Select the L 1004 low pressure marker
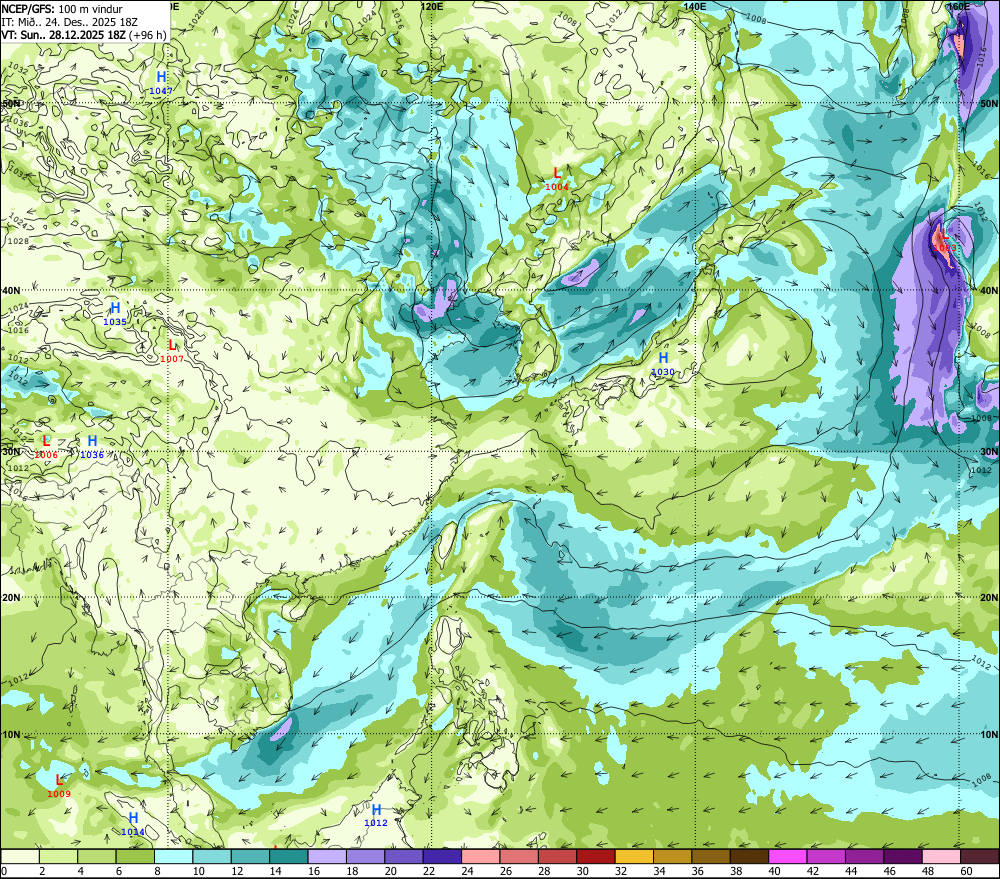Screen dimensions: 1000x879 point(557,179)
